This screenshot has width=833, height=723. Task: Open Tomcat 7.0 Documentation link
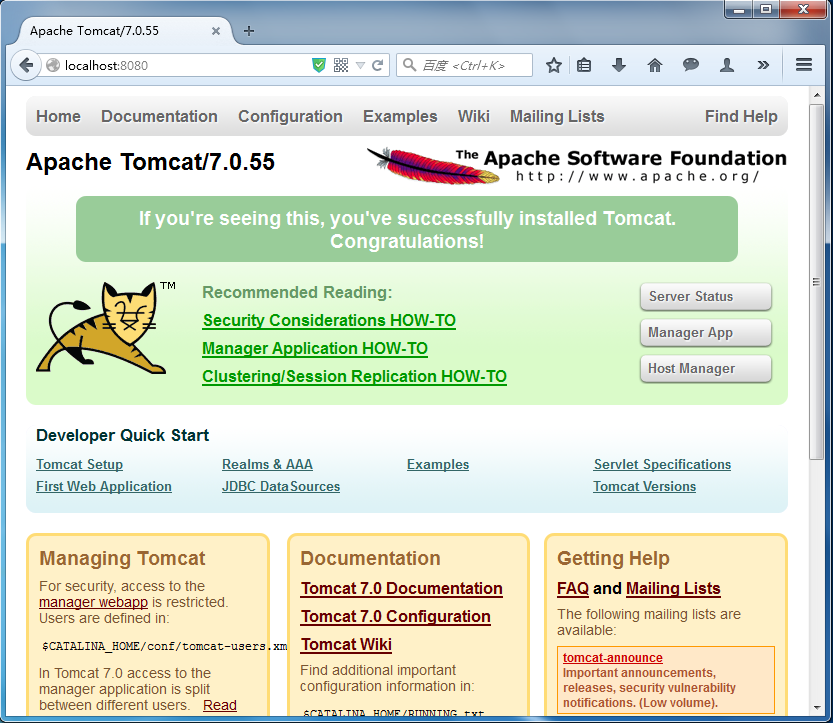click(402, 589)
